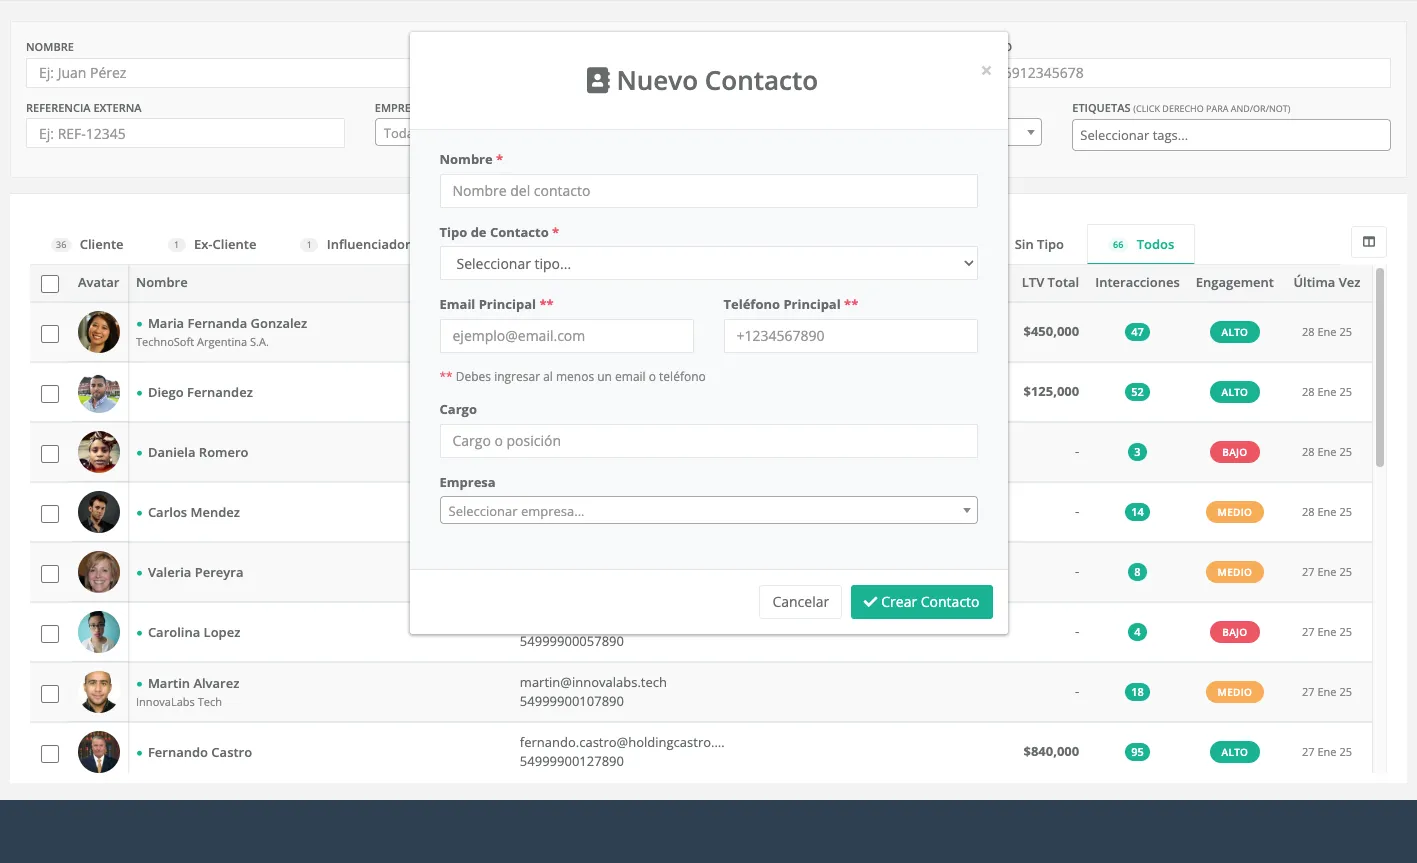Check the box for Diego Fernandez
The image size is (1417, 863).
point(50,394)
